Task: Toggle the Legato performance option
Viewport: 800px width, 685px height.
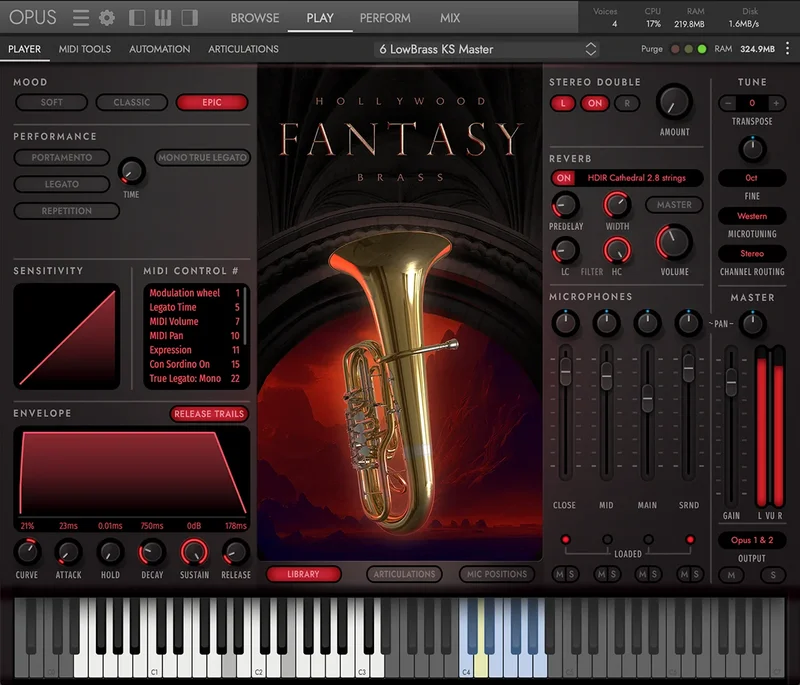Action: tap(62, 184)
